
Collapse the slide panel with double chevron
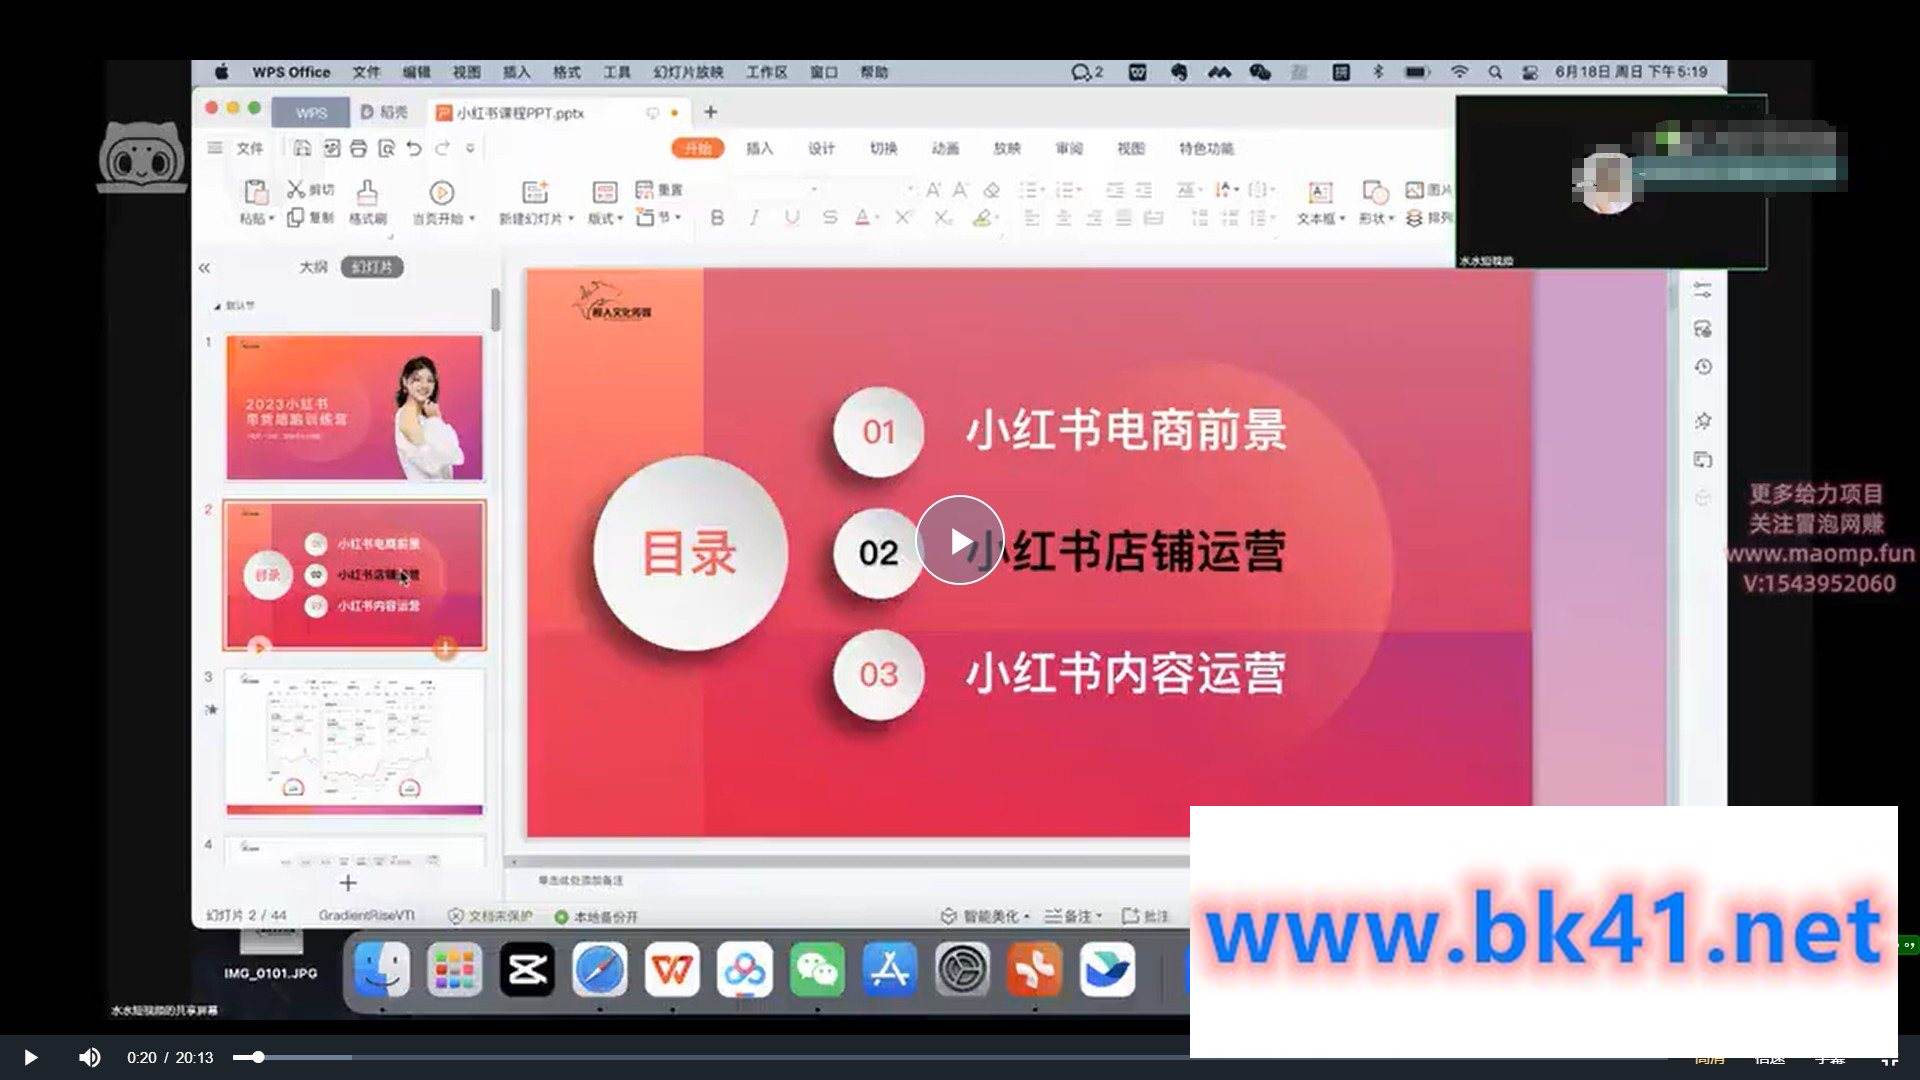(204, 268)
